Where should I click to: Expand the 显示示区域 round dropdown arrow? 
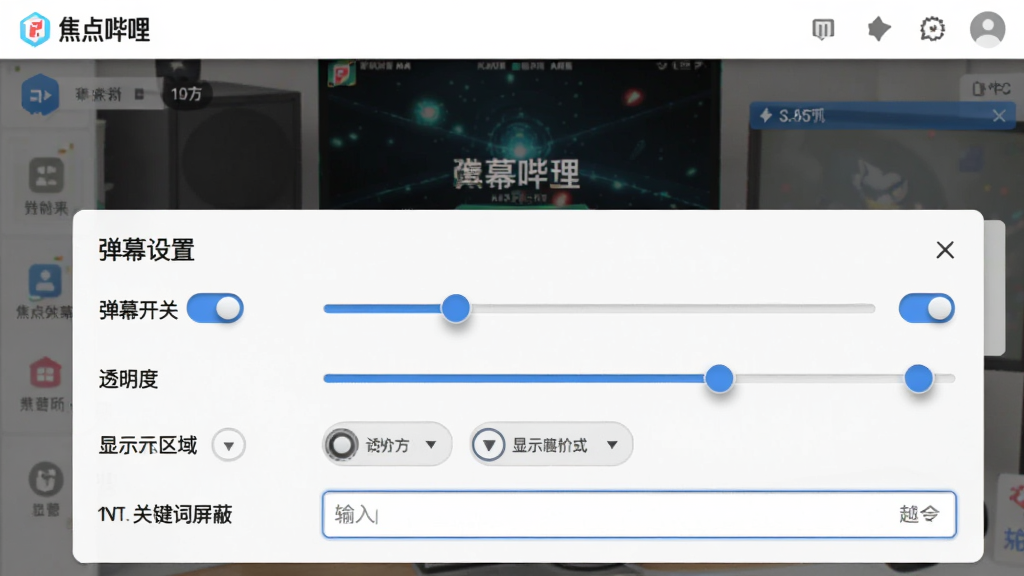click(x=229, y=446)
